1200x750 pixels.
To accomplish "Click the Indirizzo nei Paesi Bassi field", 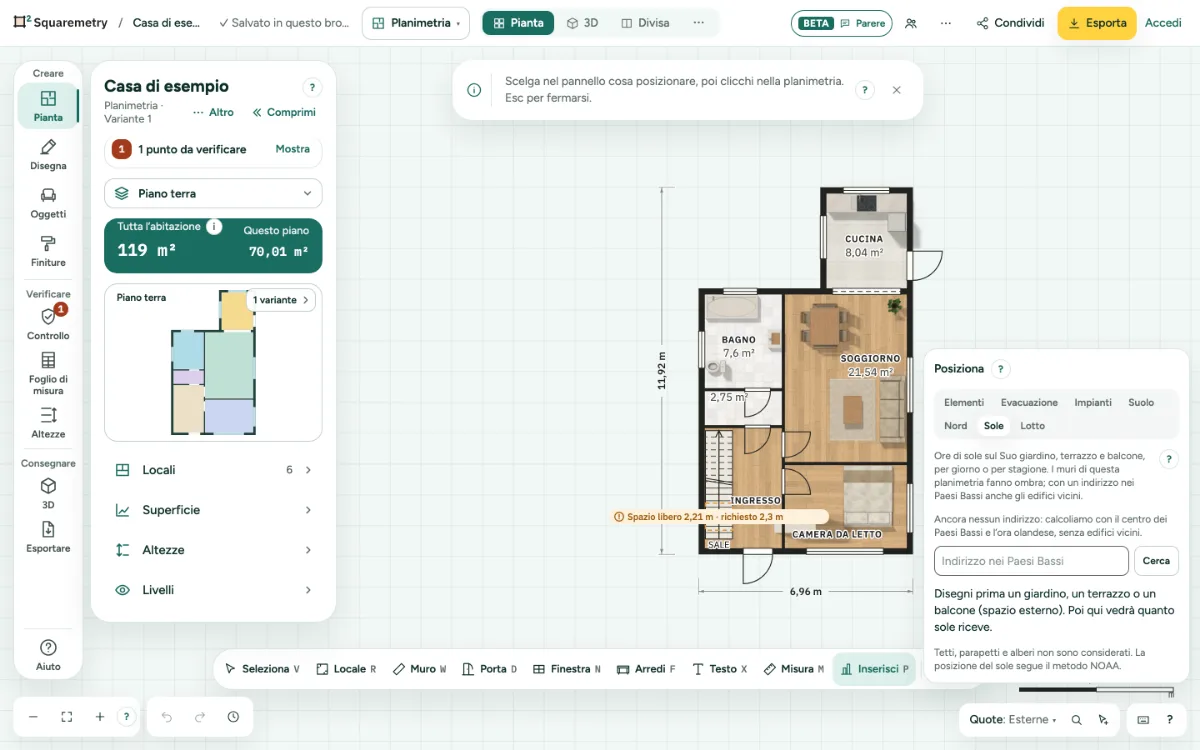I will coord(1031,561).
